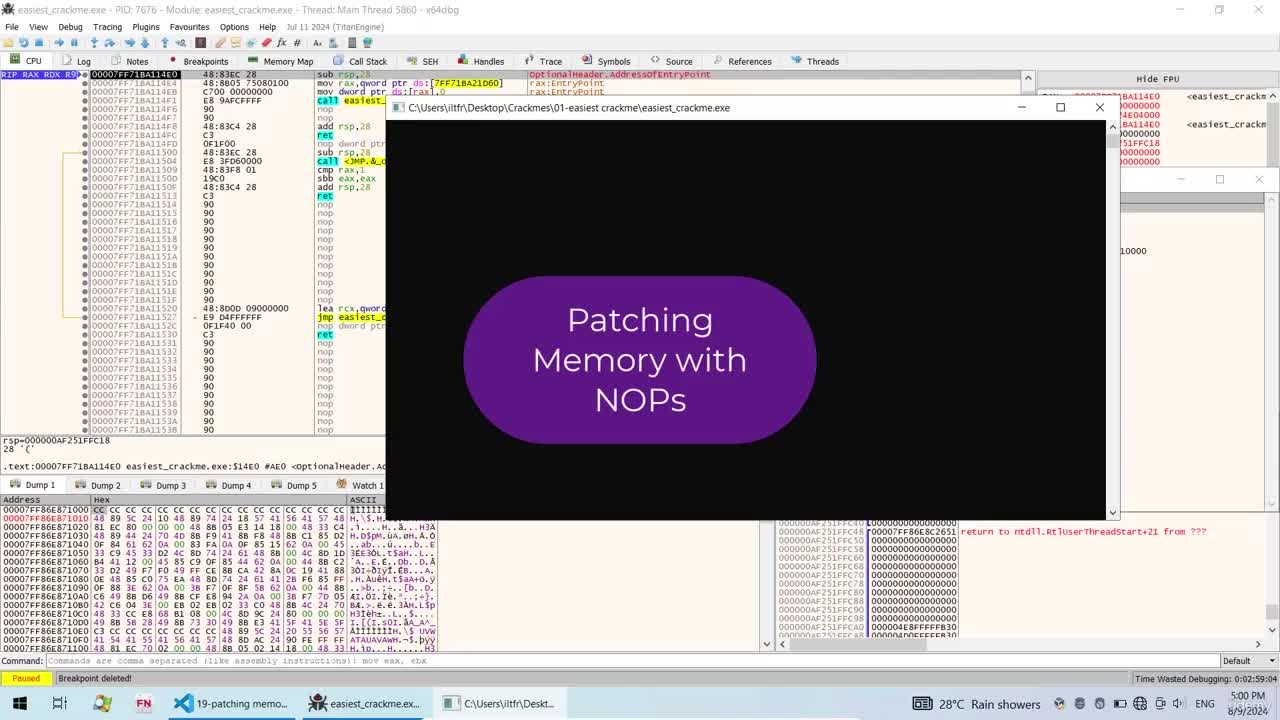Toggle breakpoint dot at address 00007FF71BA11509
1280x720 pixels.
click(x=85, y=170)
